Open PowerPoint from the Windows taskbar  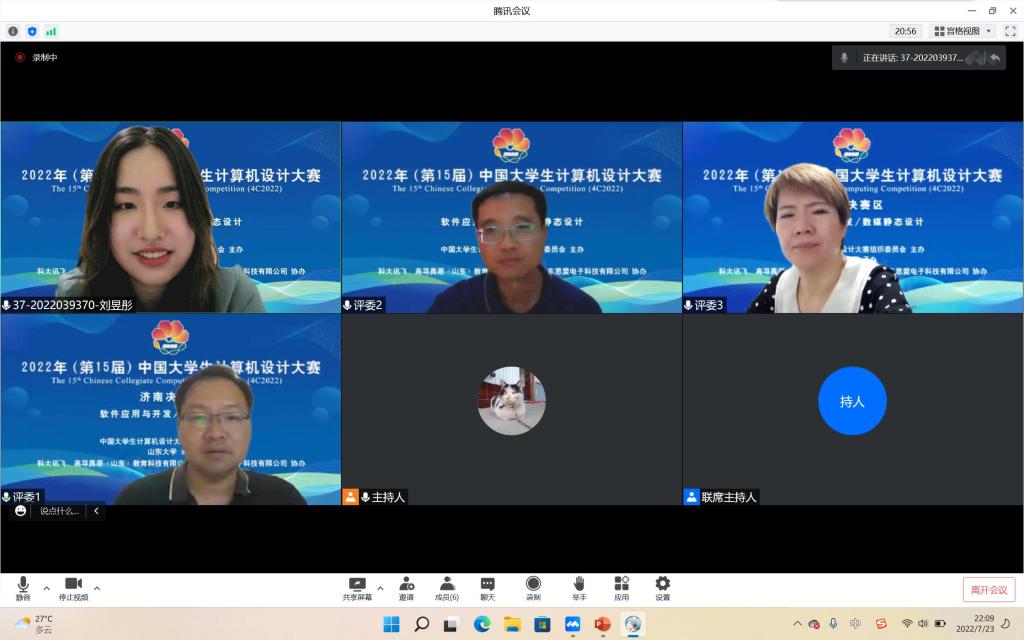pos(602,624)
